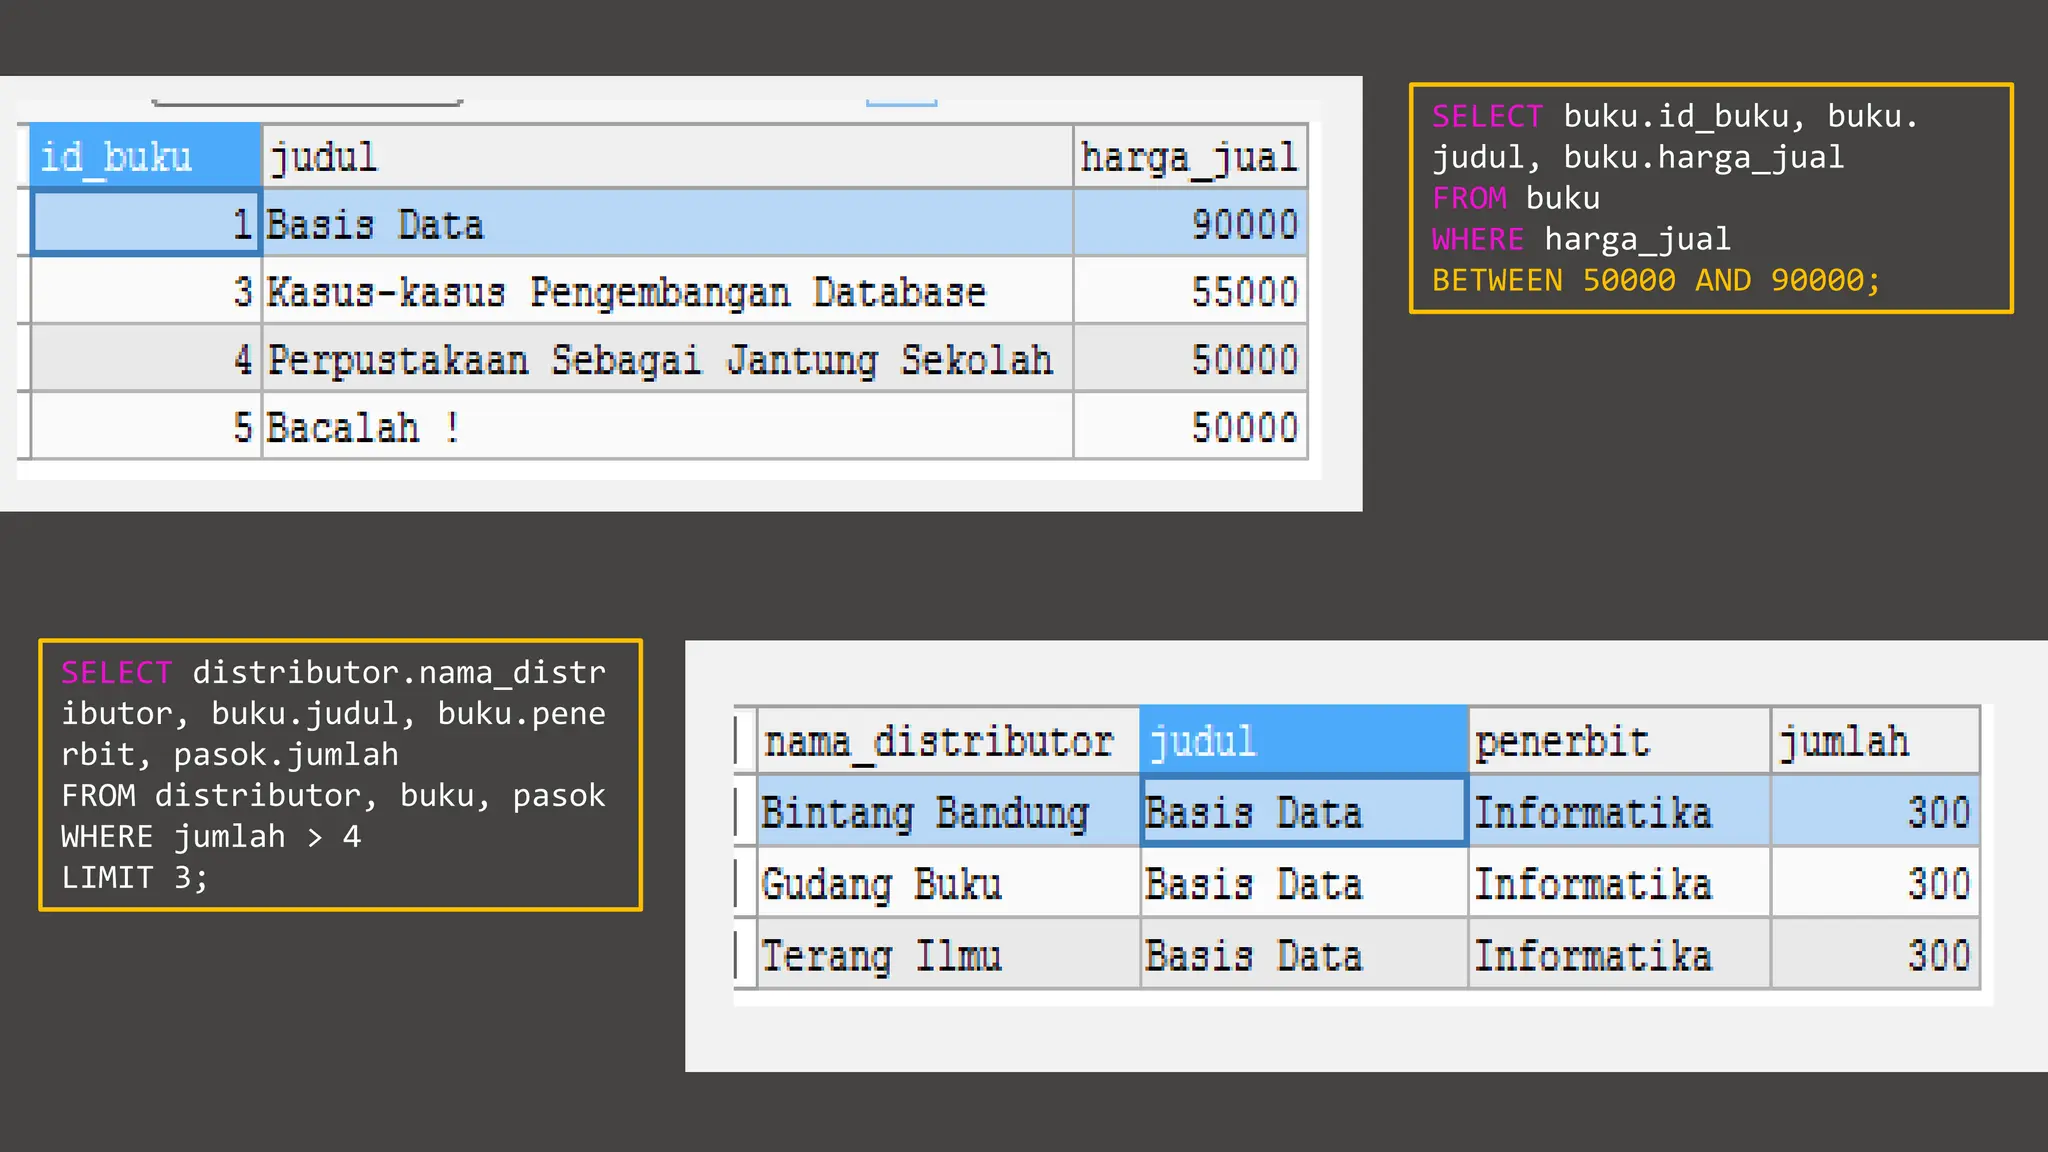Image resolution: width=2048 pixels, height=1152 pixels.
Task: Click the id_buku column header
Action: pos(145,157)
